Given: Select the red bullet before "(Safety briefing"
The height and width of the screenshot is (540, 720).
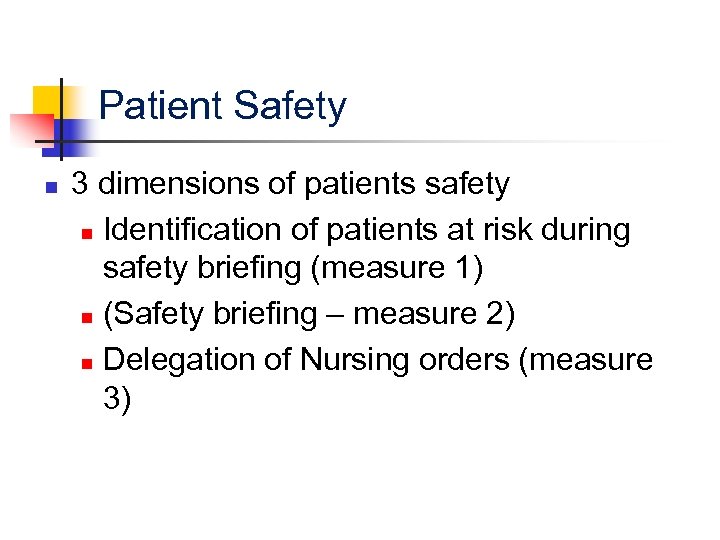Looking at the screenshot, I should click(87, 317).
